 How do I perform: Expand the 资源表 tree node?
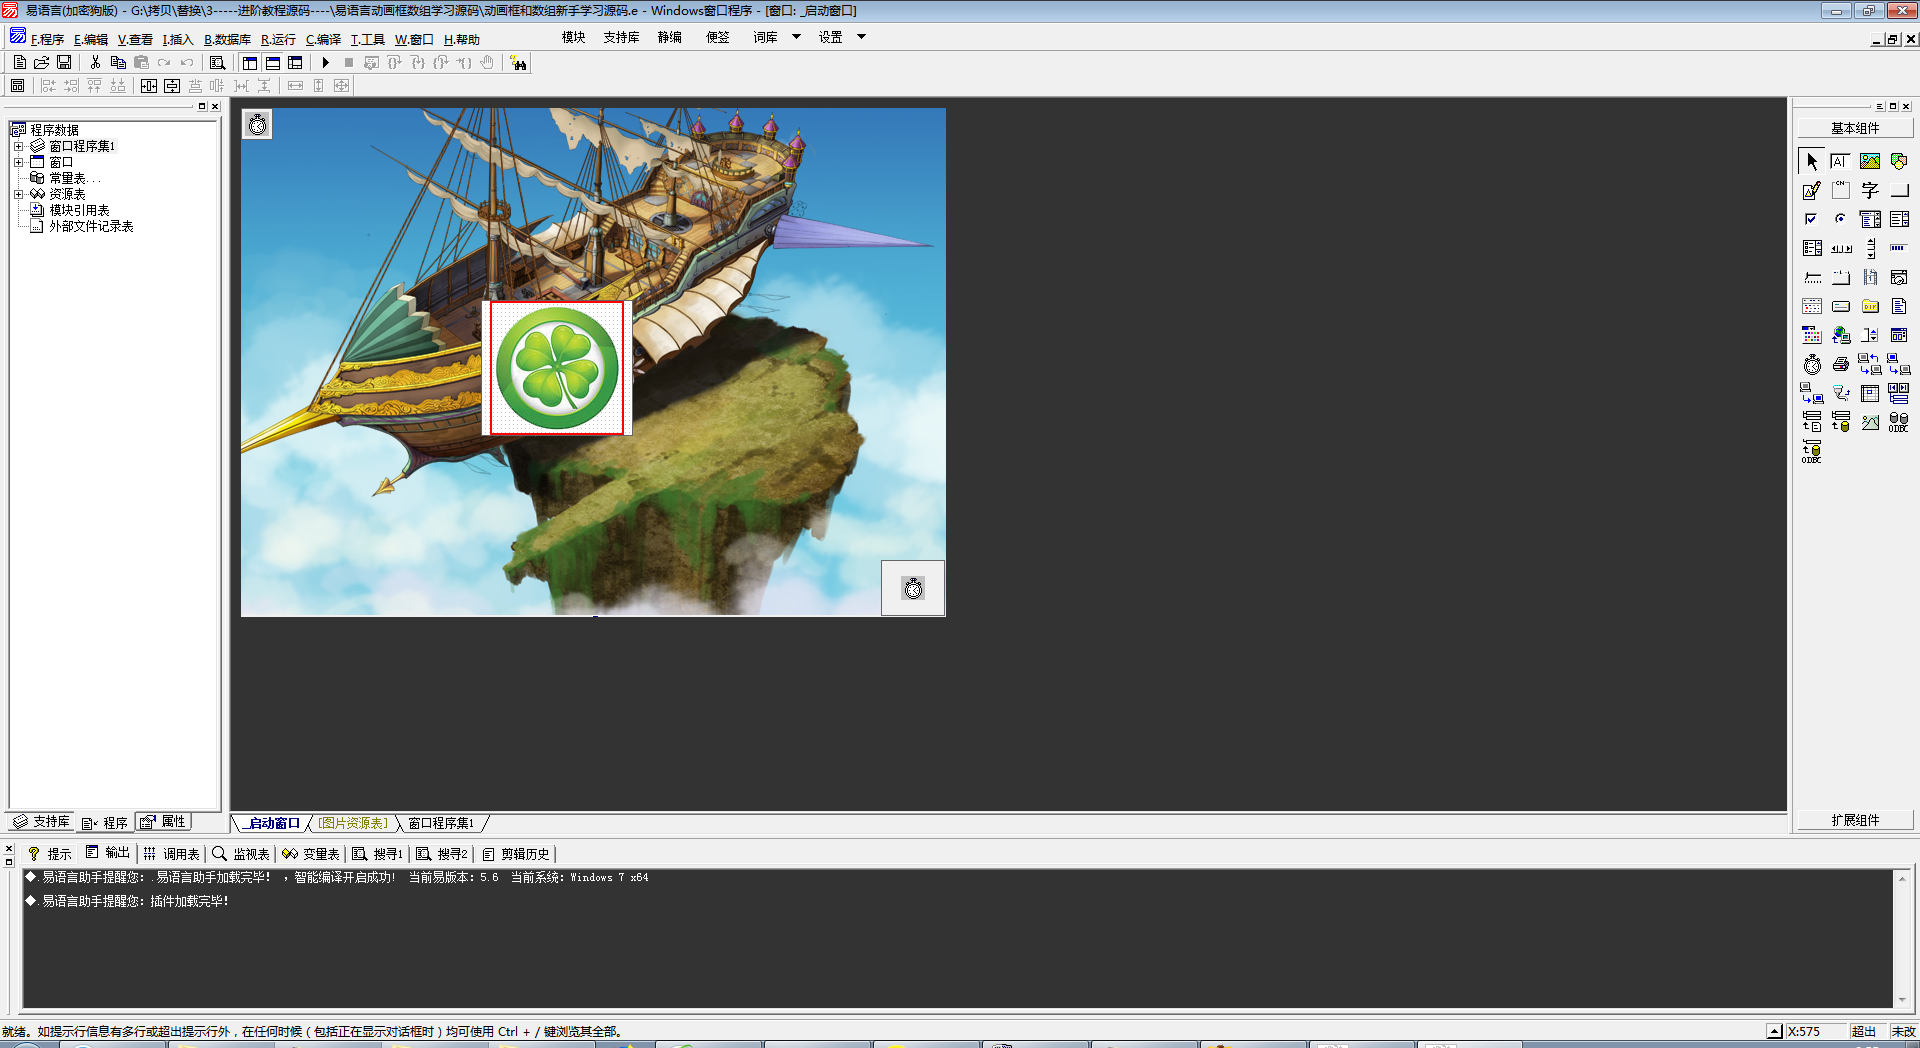coord(18,194)
